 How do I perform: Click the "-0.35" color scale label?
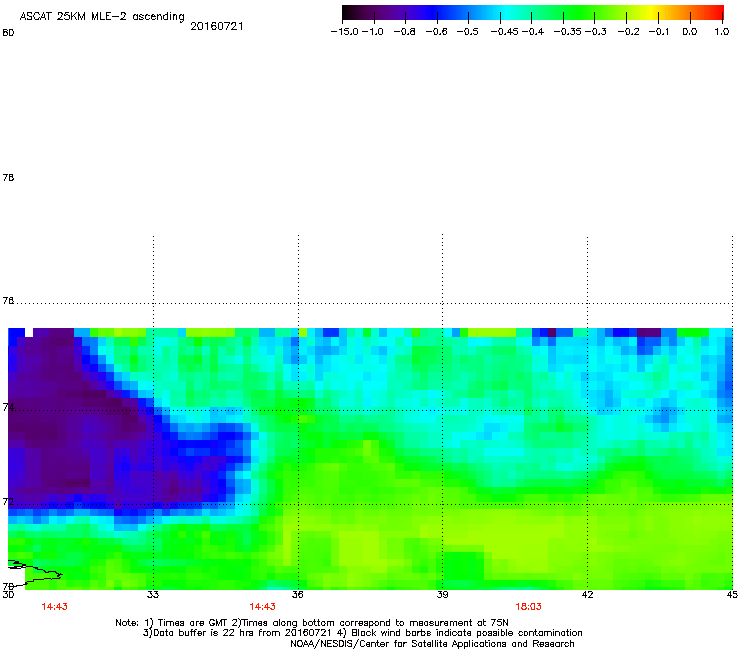568,32
